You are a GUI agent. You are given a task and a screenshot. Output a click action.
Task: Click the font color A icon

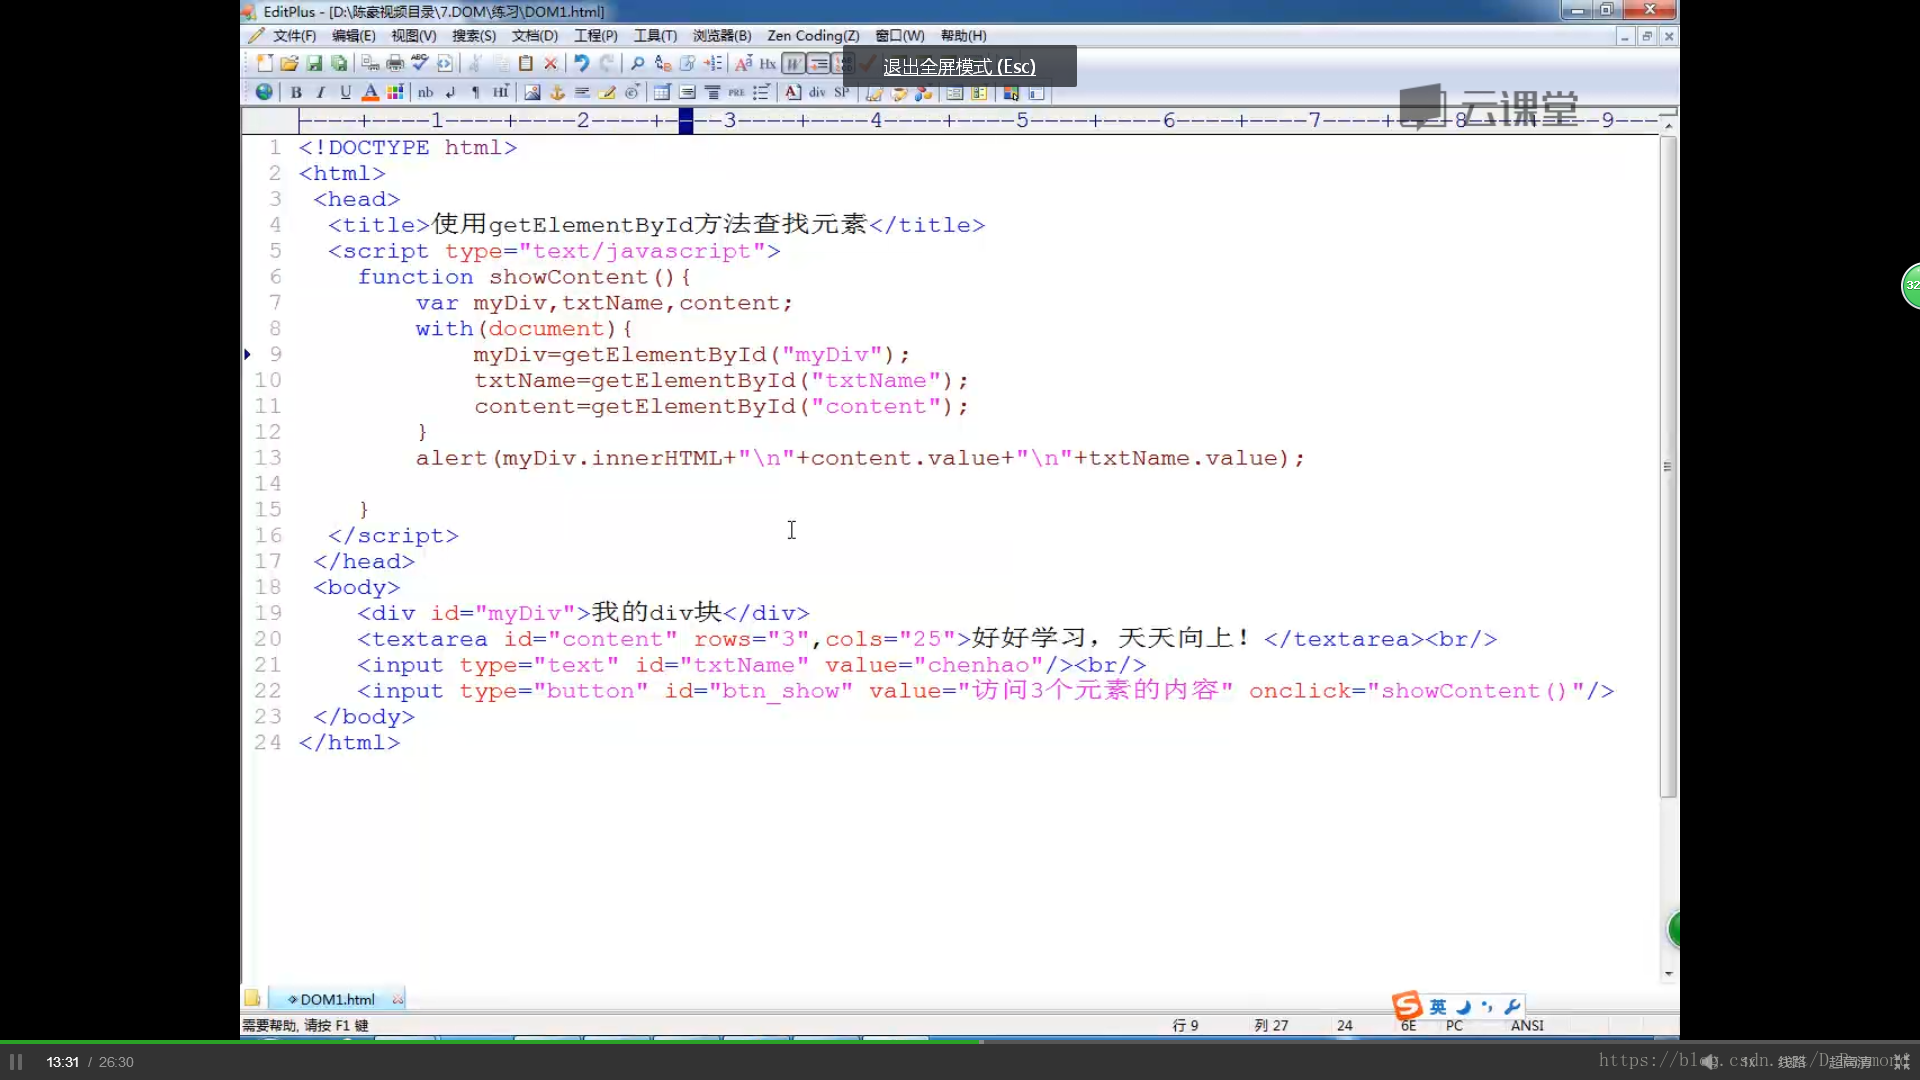(x=370, y=92)
